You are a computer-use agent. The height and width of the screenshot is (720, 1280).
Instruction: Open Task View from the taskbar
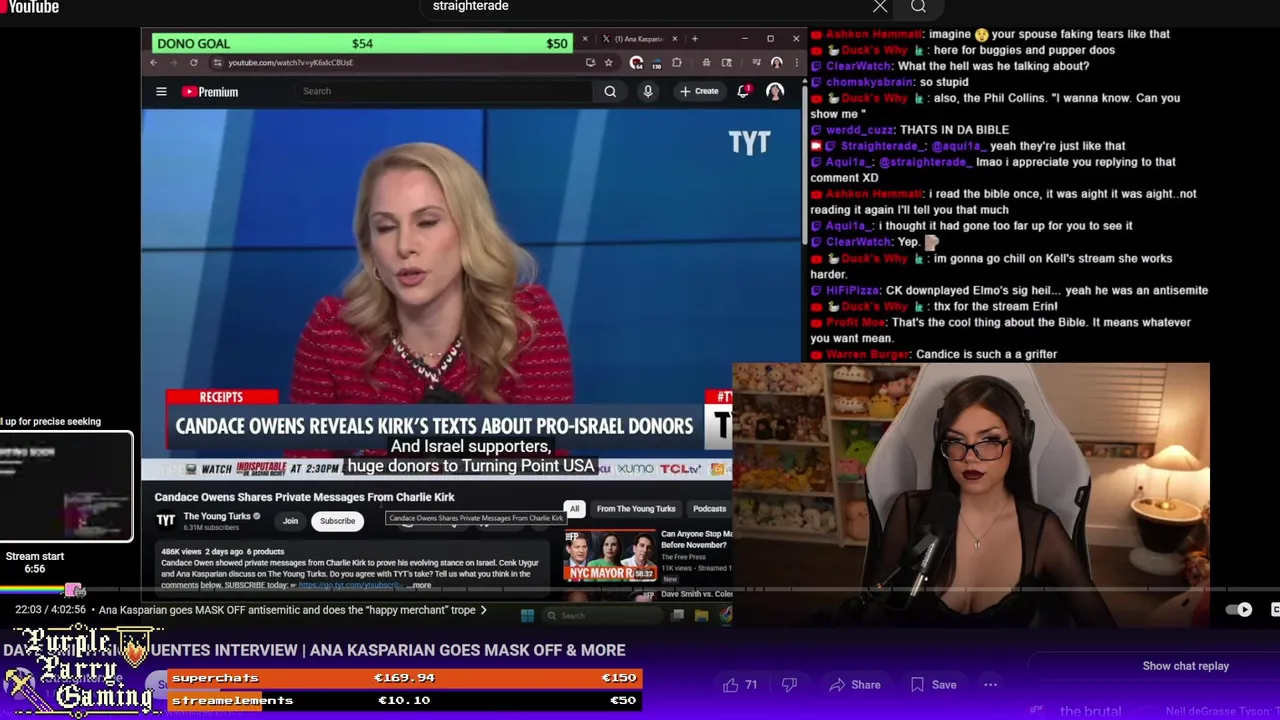(x=678, y=616)
